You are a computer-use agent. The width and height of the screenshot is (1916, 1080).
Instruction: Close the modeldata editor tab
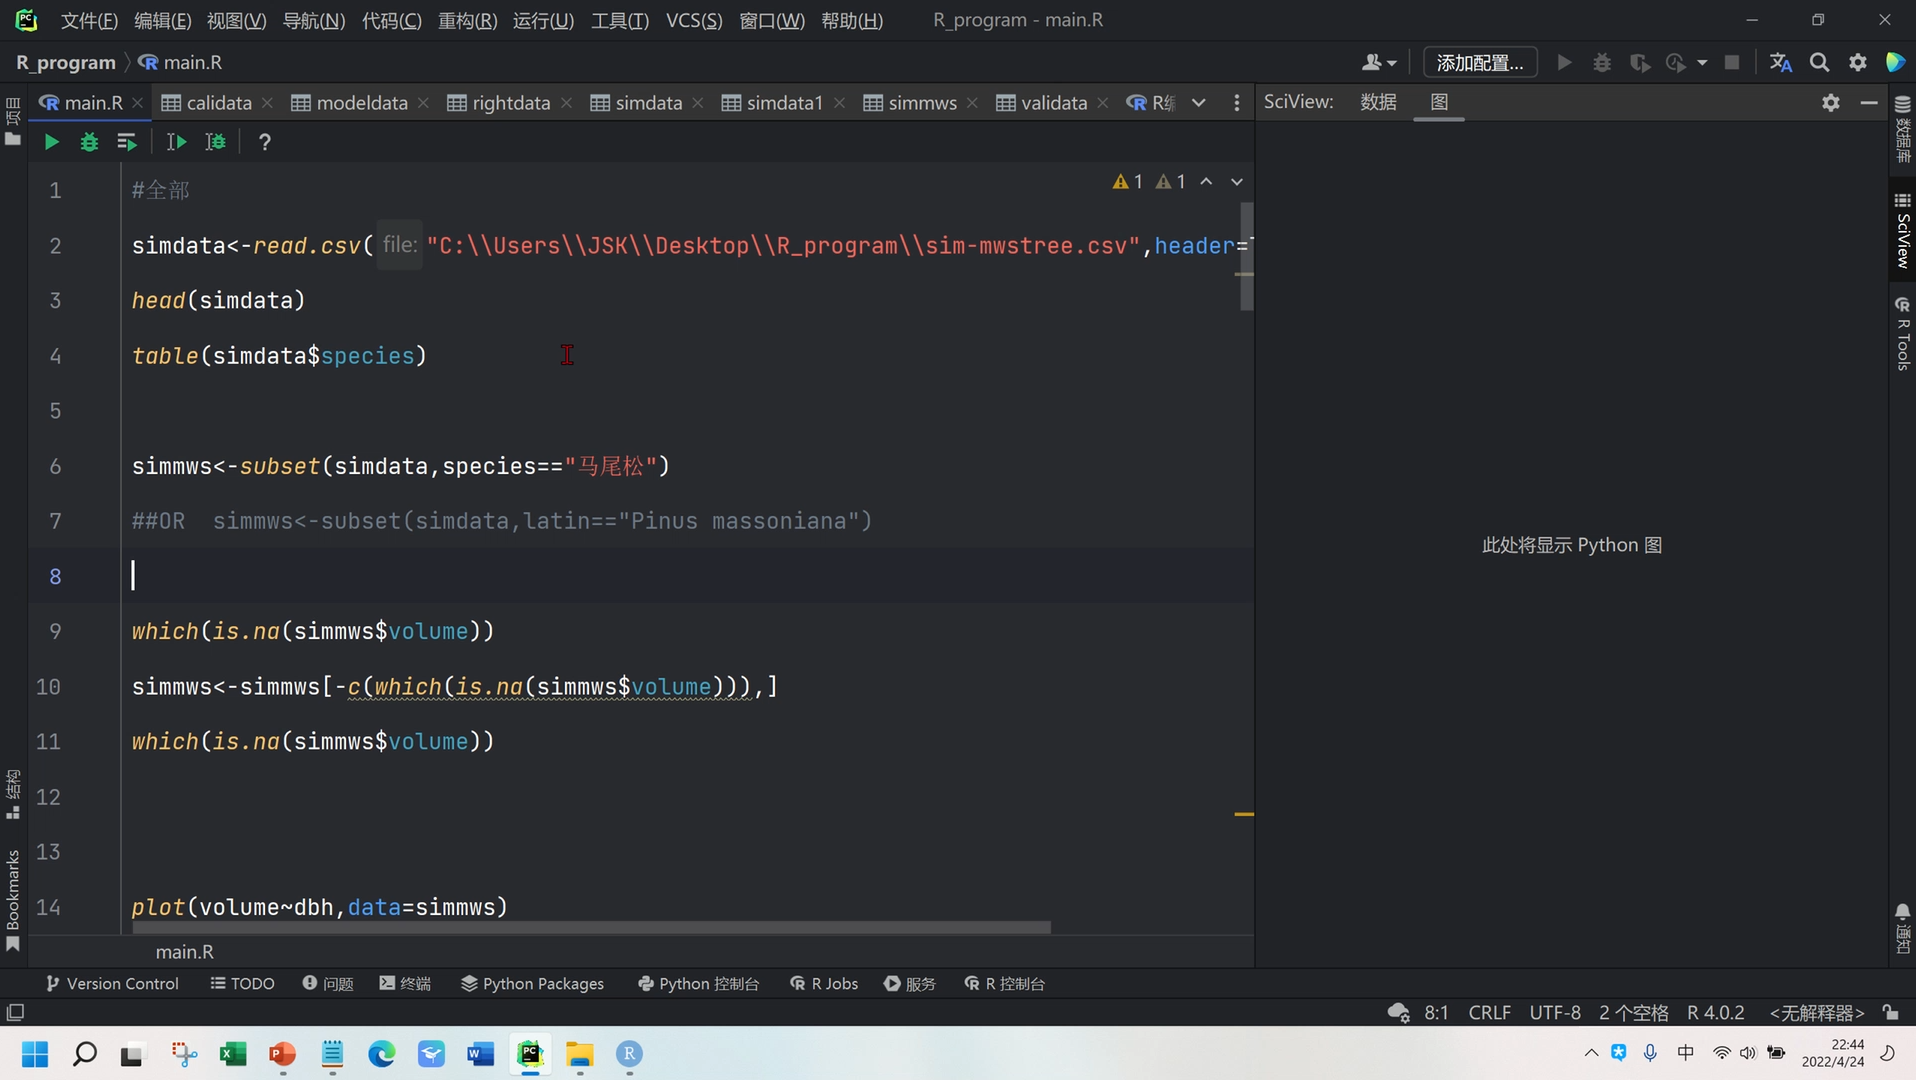point(424,102)
